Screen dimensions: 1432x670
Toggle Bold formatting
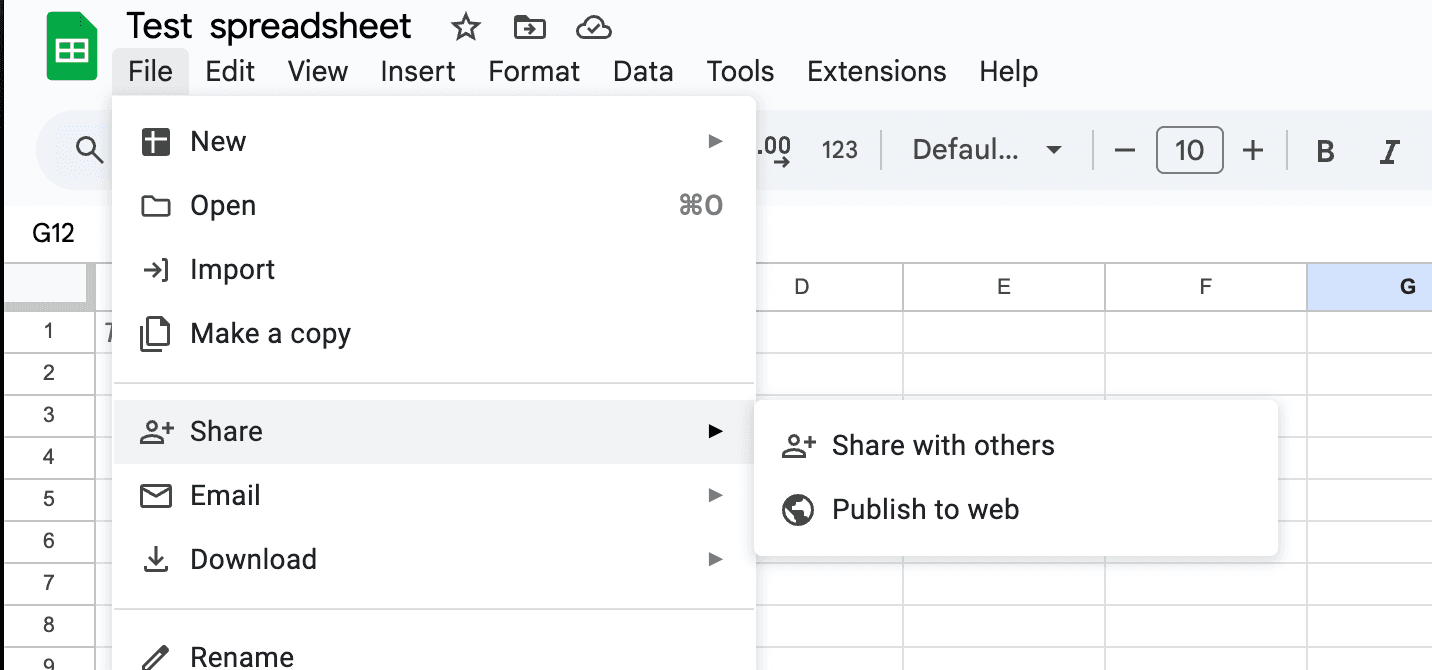coord(1325,151)
